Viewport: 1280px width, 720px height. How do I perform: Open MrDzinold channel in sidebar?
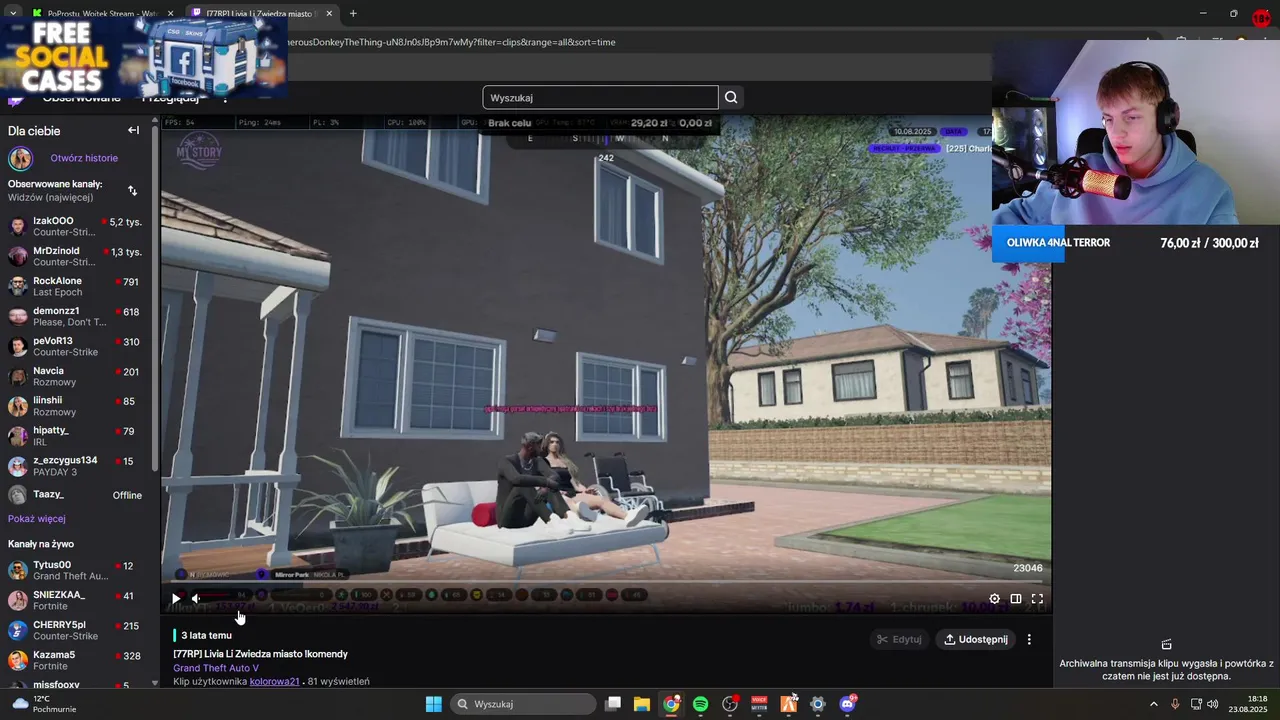coord(76,256)
